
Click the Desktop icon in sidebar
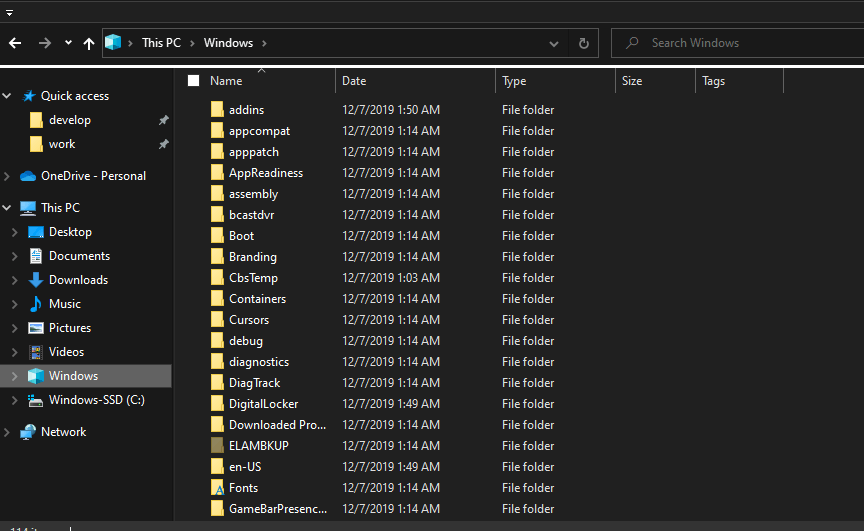click(36, 232)
